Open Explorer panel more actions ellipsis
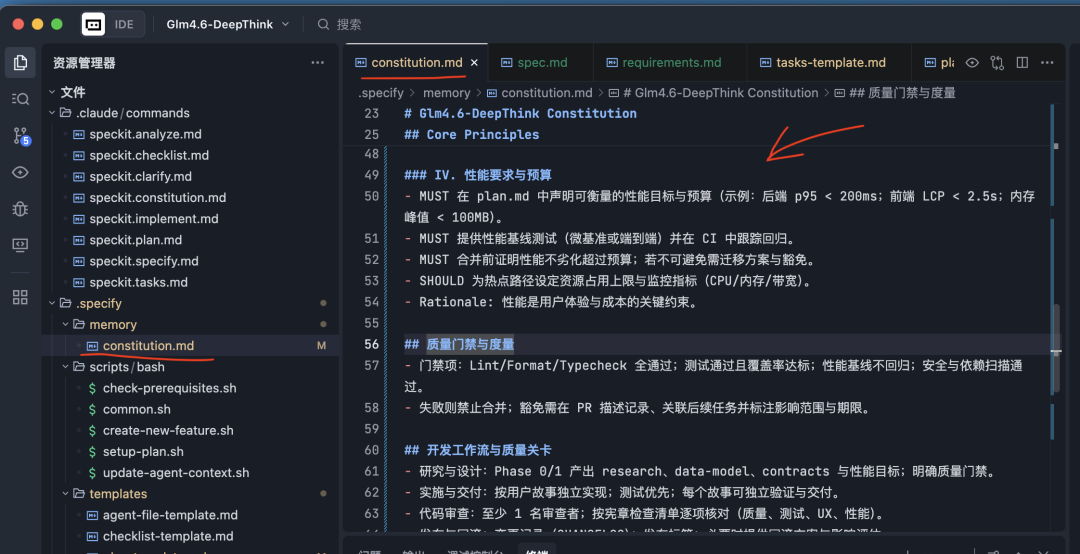Image resolution: width=1080 pixels, height=554 pixels. tap(318, 63)
